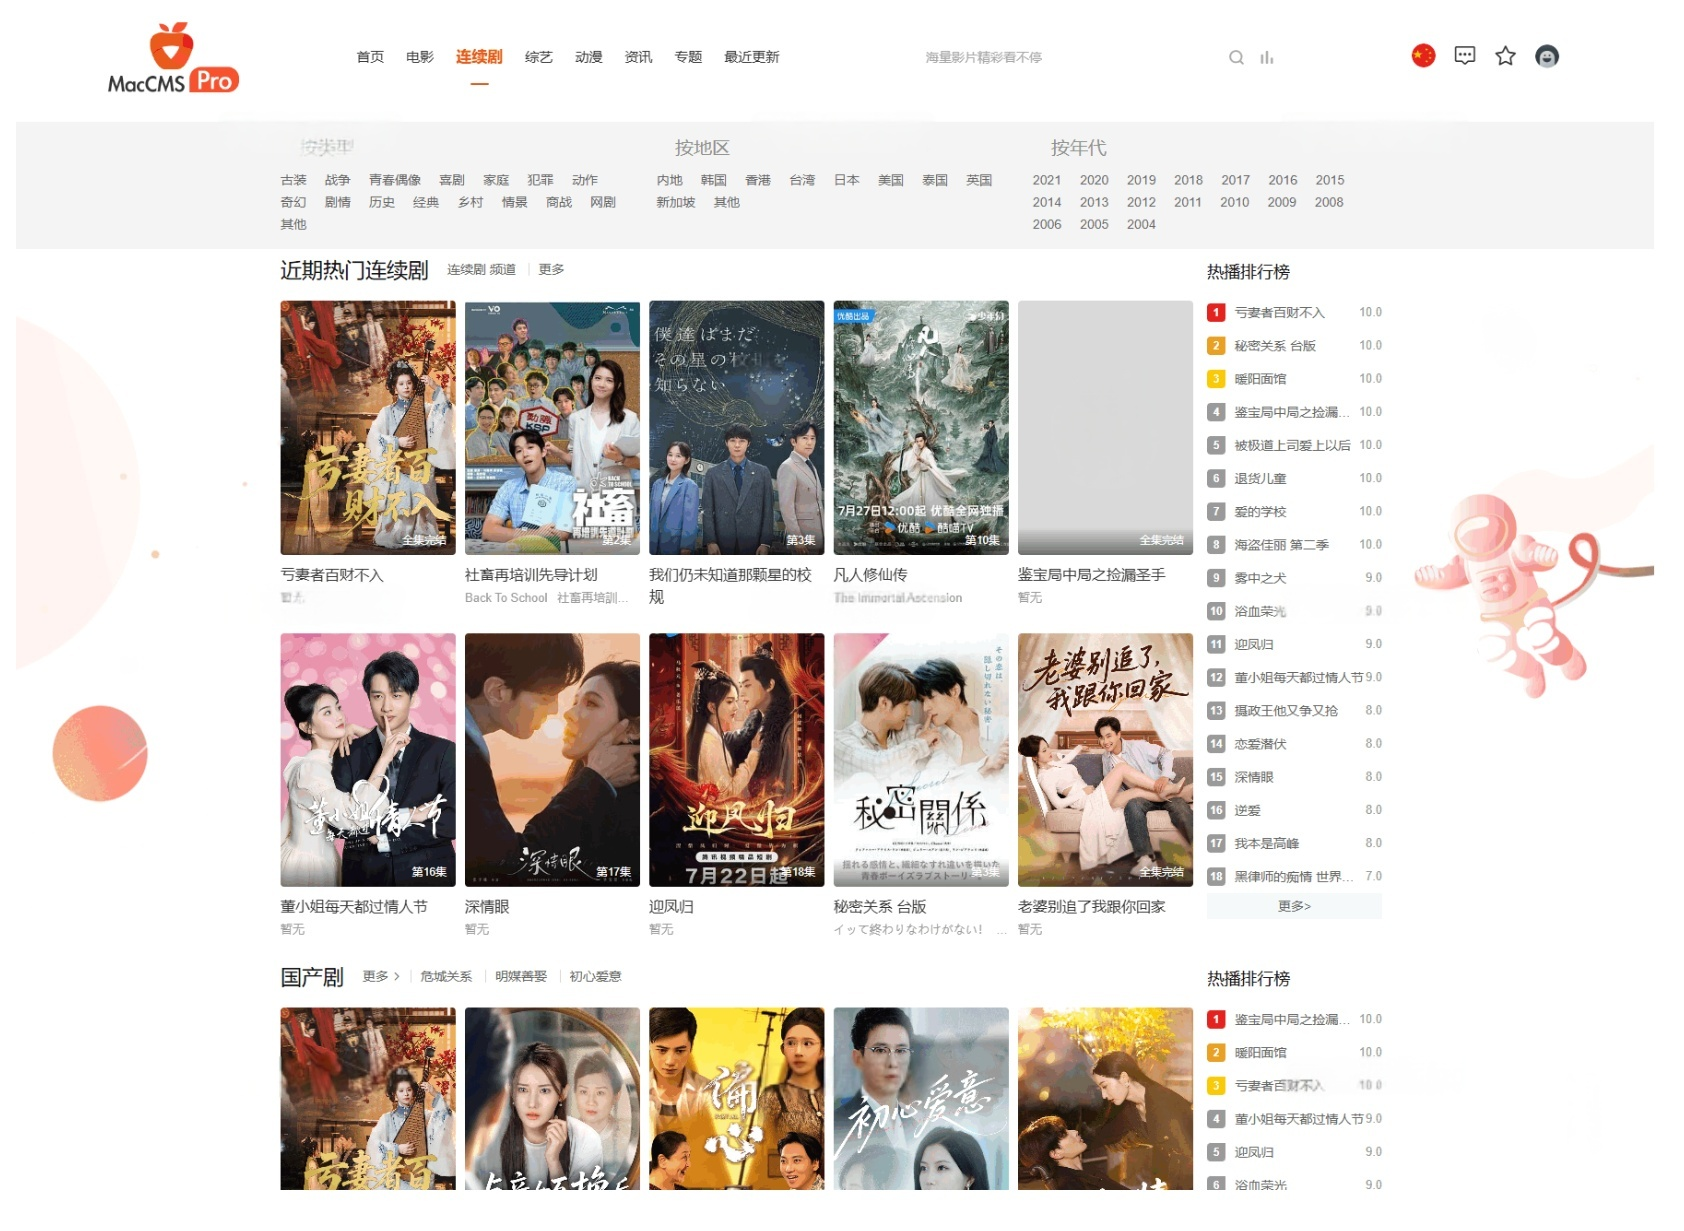Click the China flag language icon
Image resolution: width=1684 pixels, height=1231 pixels.
pyautogui.click(x=1423, y=56)
